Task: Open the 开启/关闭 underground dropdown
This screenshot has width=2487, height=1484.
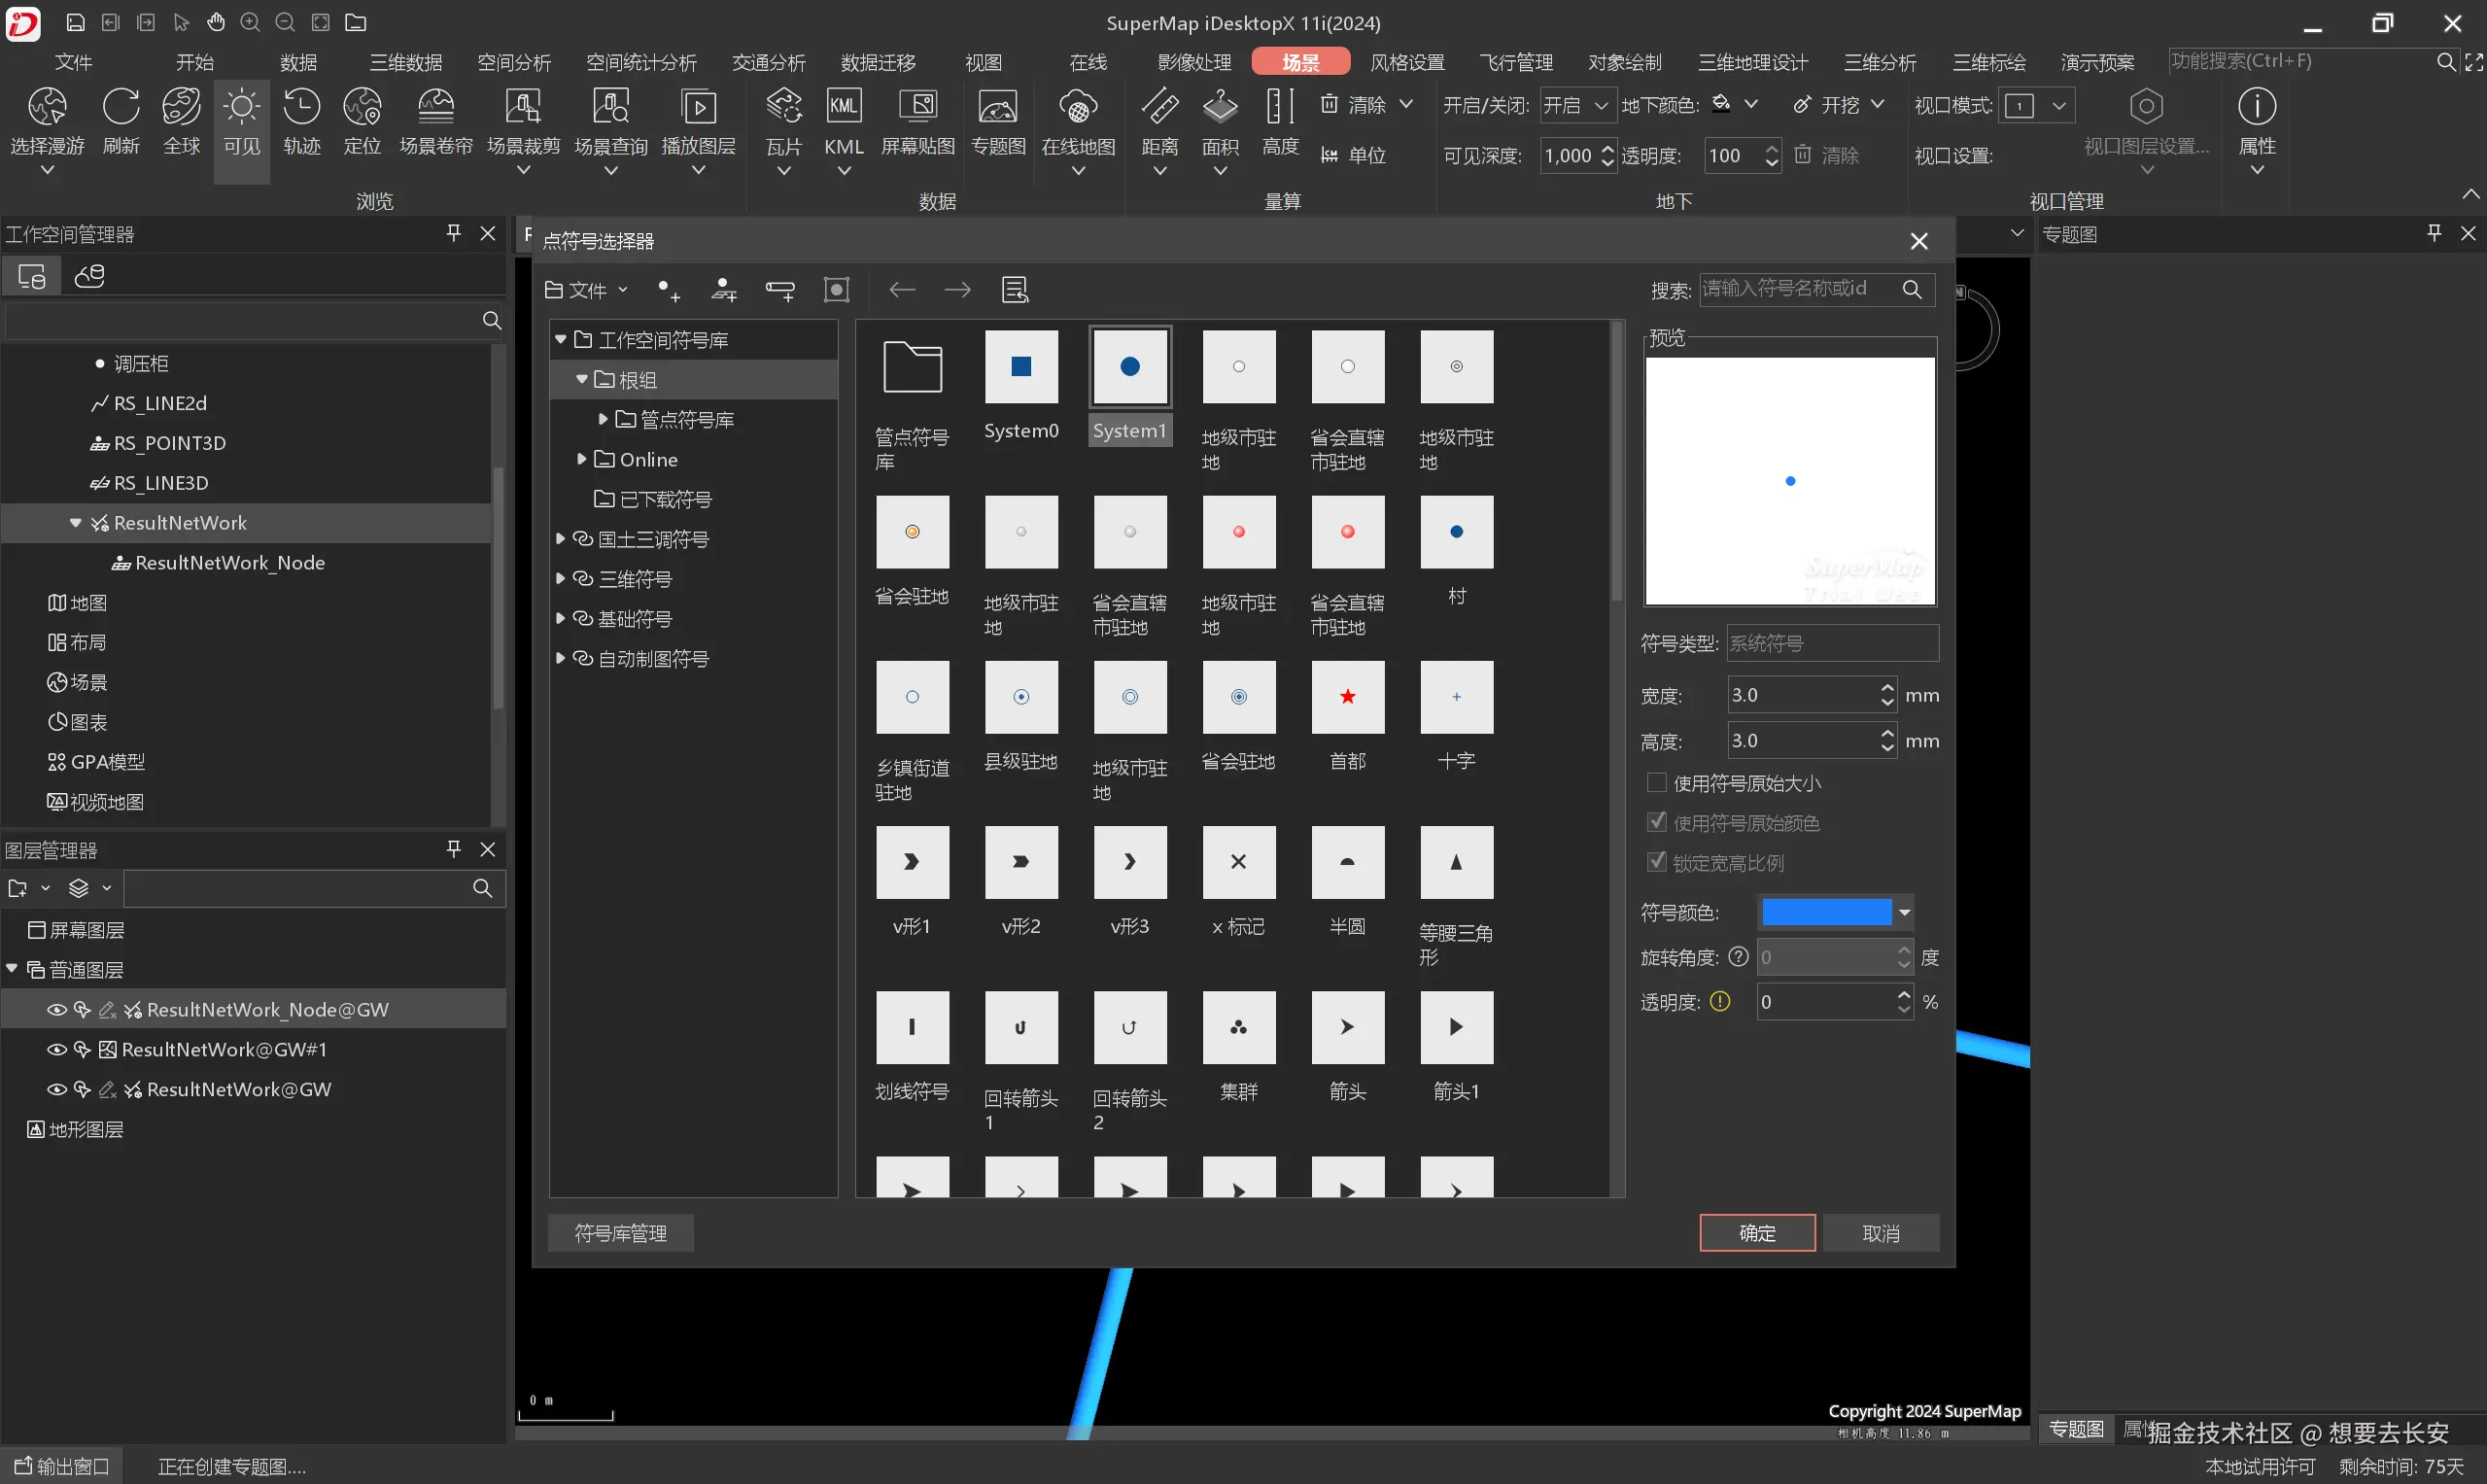Action: pyautogui.click(x=1577, y=105)
